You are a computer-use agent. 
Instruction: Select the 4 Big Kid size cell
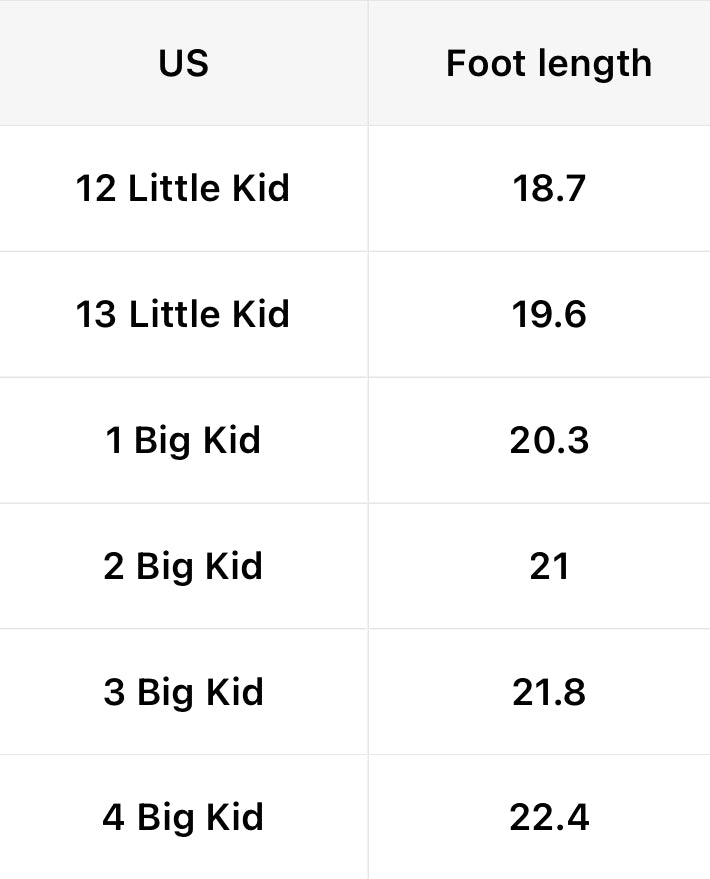(x=183, y=818)
